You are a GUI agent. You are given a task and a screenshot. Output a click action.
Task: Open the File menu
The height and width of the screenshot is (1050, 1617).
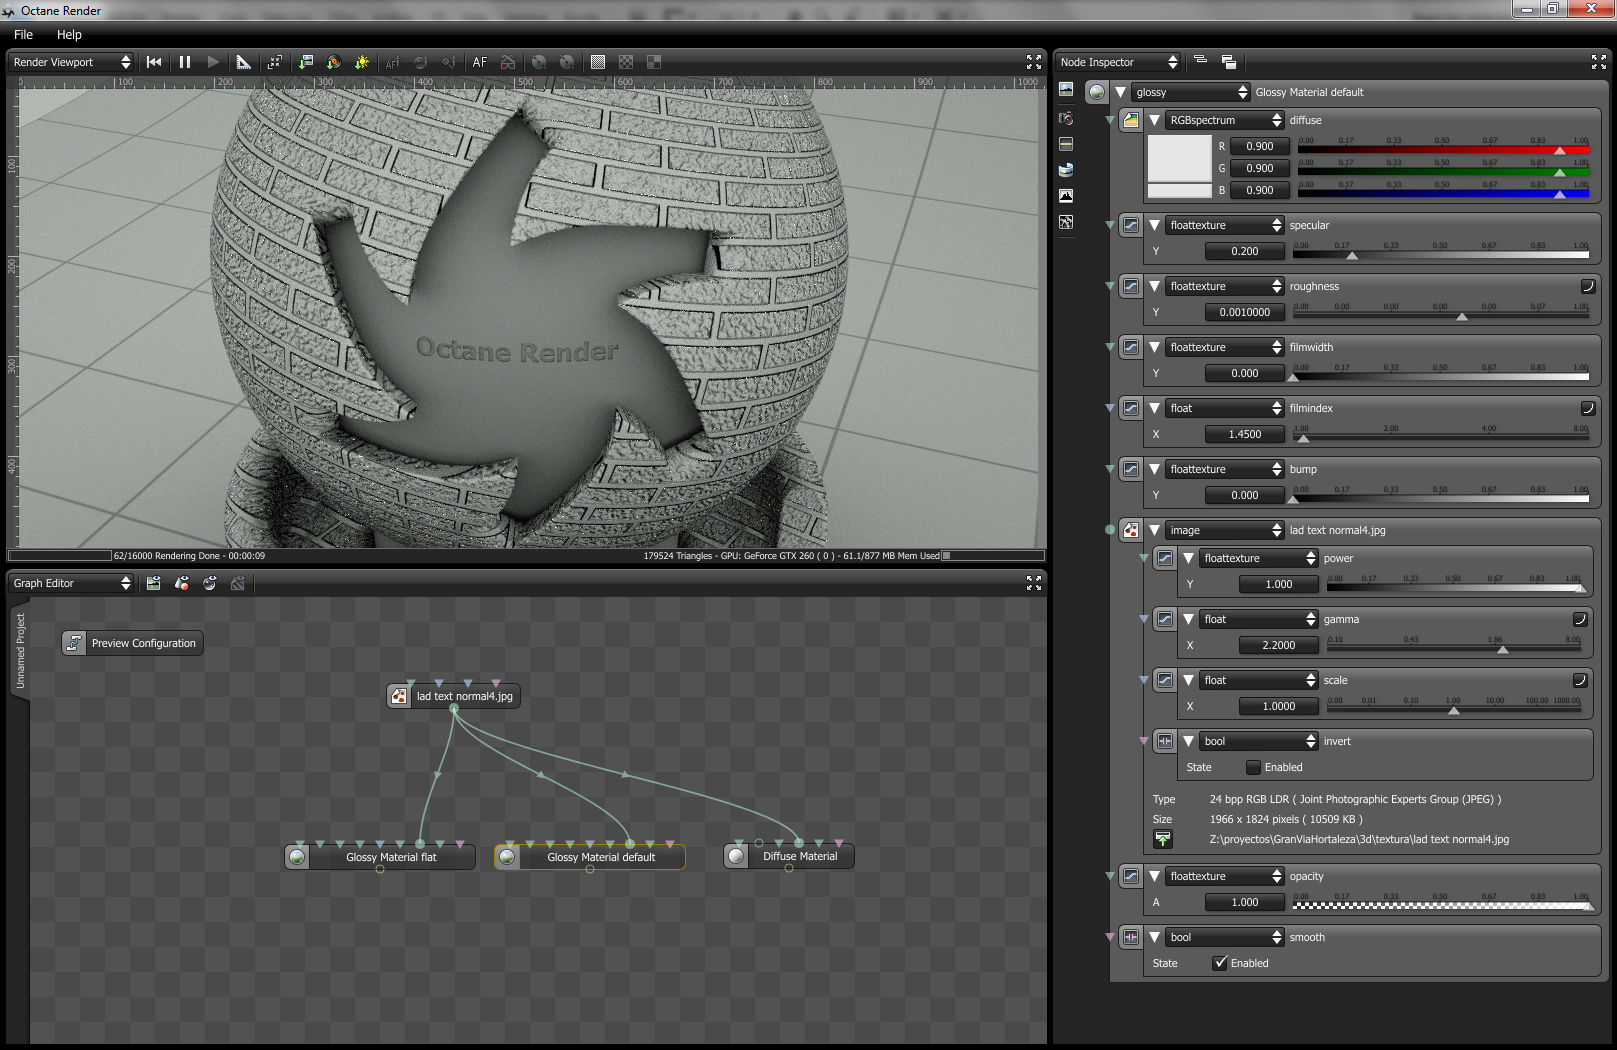[23, 34]
